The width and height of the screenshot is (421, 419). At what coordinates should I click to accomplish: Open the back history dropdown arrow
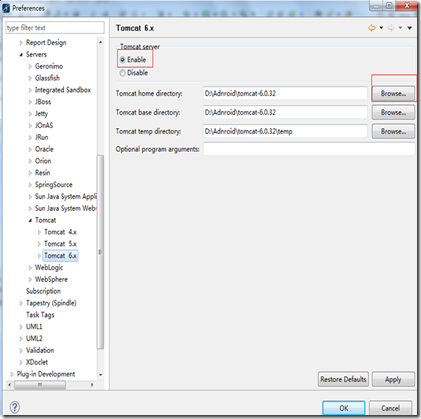381,28
